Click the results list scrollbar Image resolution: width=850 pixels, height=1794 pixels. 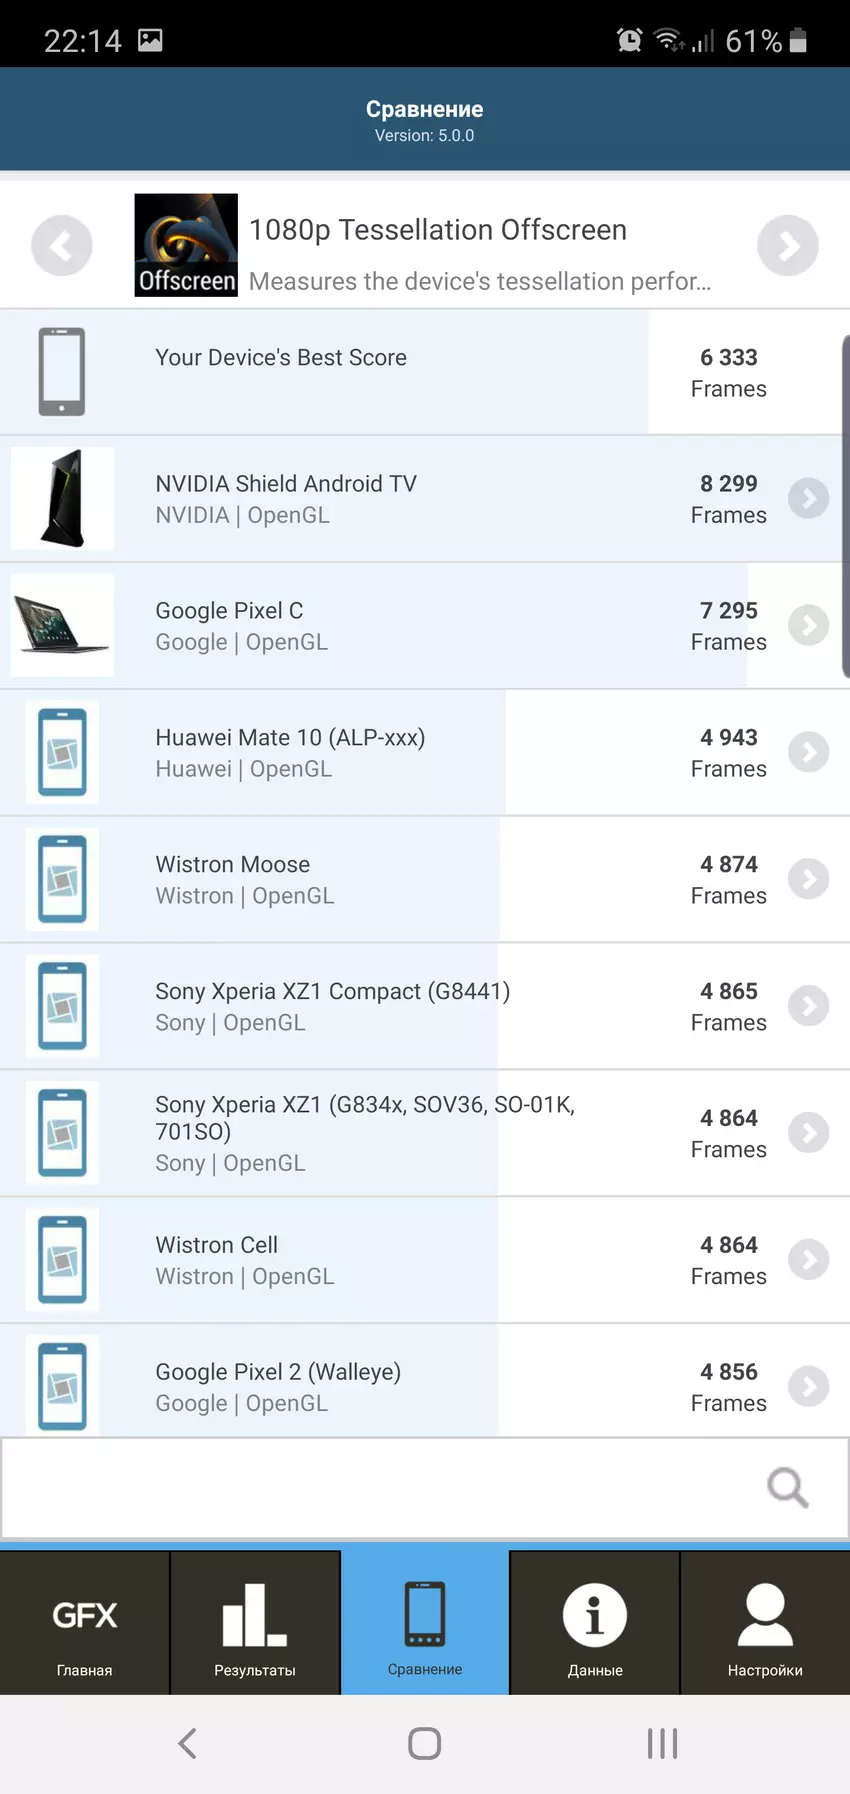pyautogui.click(x=845, y=506)
